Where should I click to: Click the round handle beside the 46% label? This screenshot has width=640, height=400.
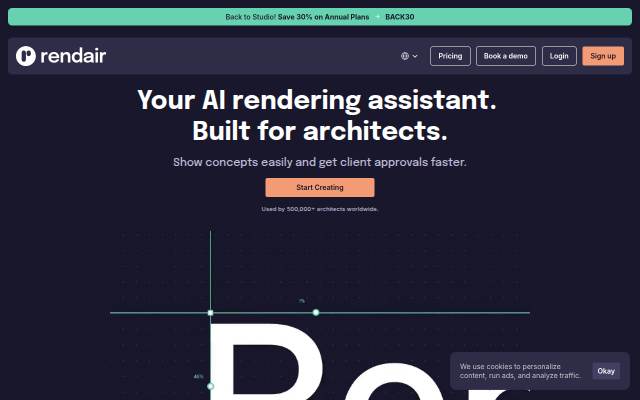[x=210, y=386]
